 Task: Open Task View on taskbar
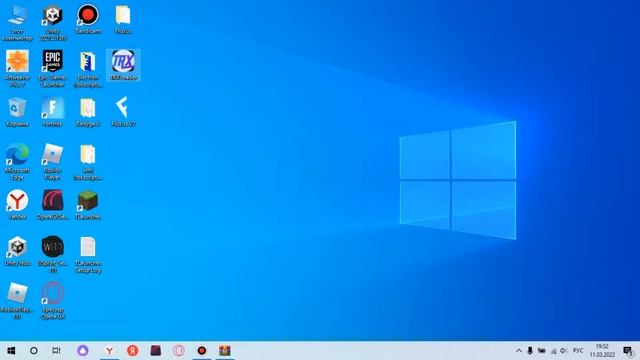pyautogui.click(x=56, y=351)
